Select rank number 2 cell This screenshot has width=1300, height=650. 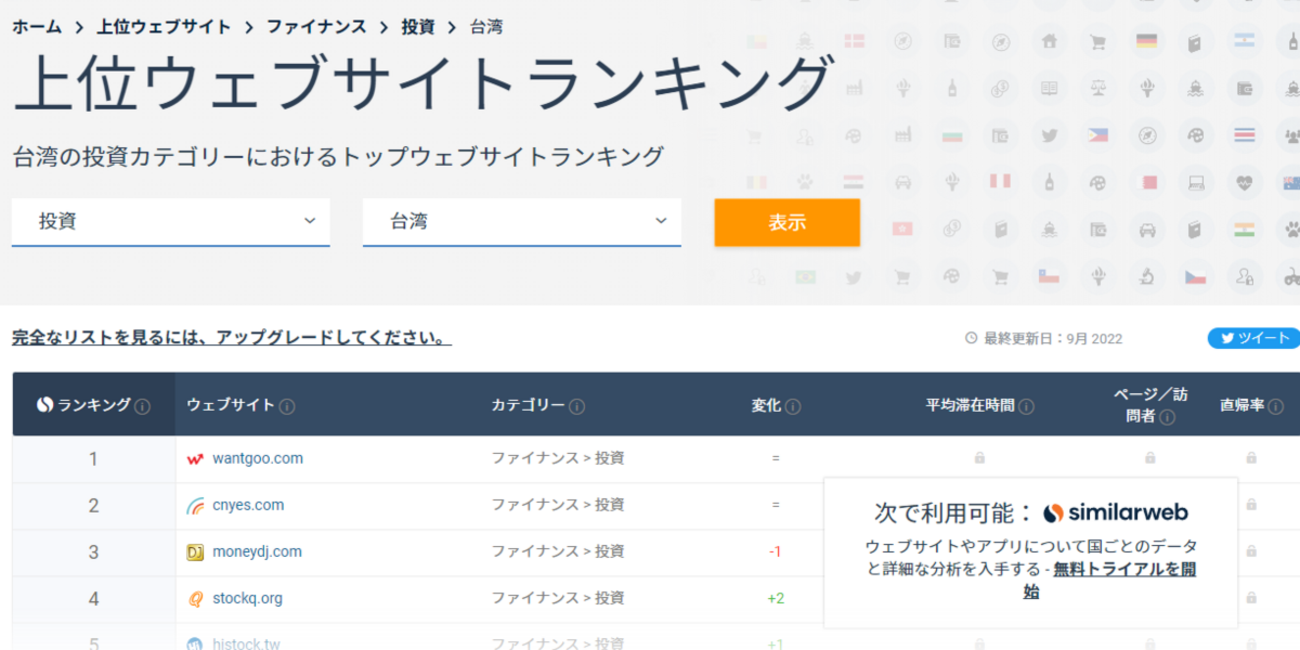click(94, 506)
